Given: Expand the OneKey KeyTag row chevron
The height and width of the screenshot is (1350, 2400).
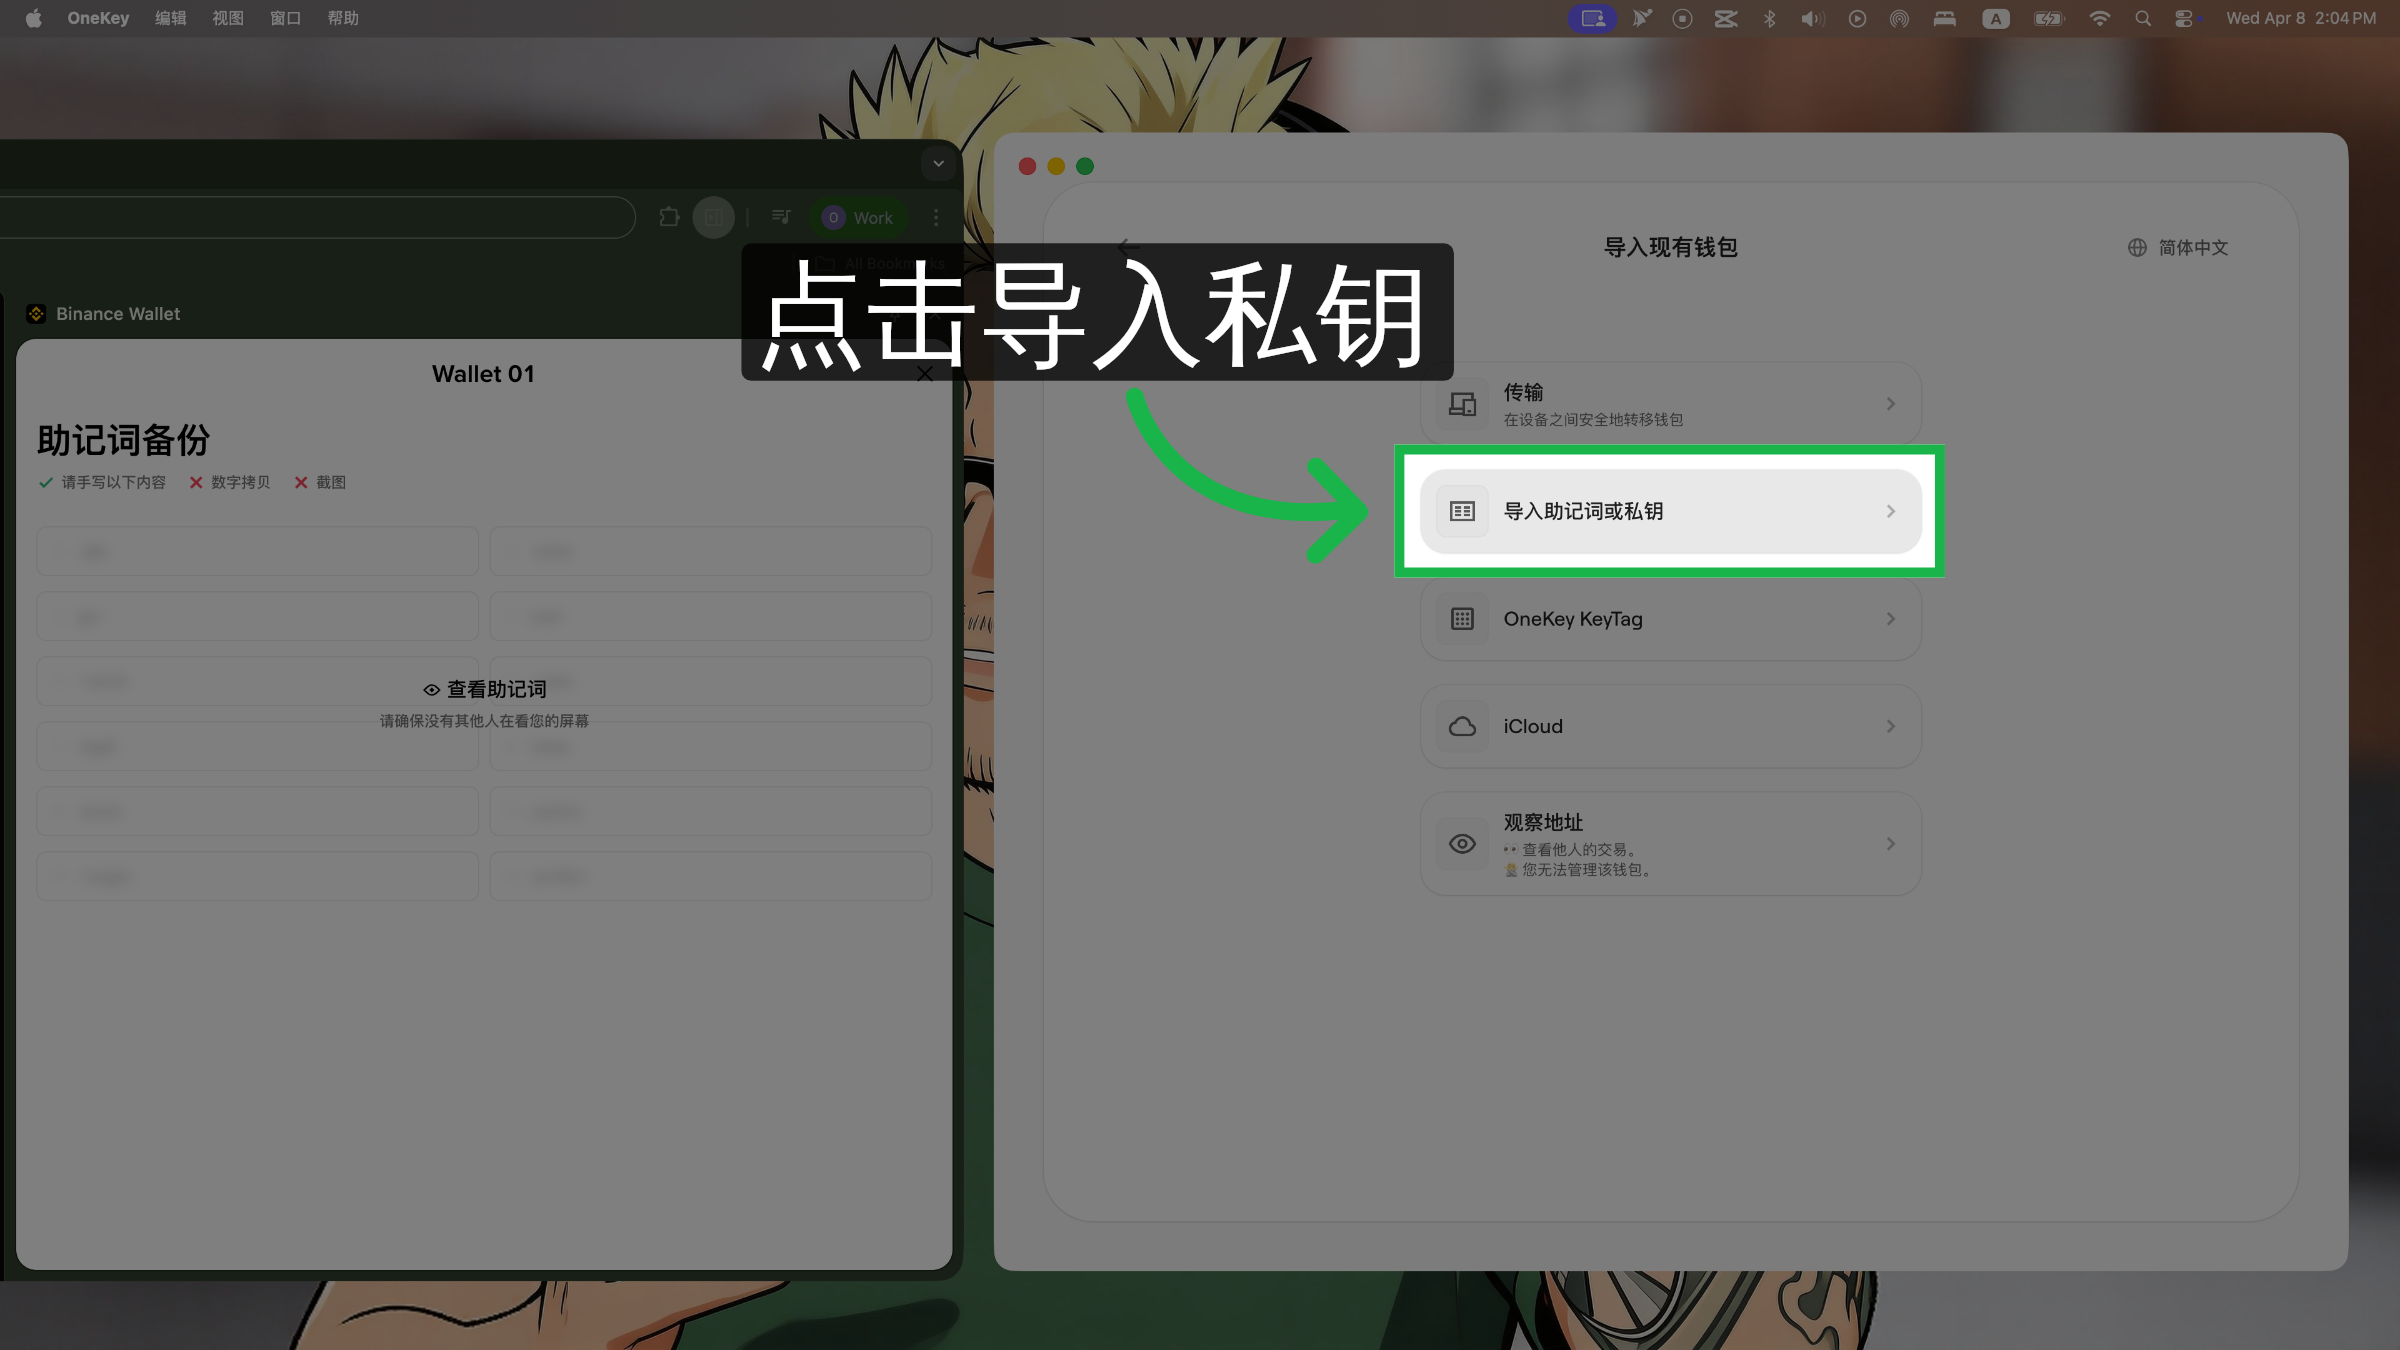Looking at the screenshot, I should point(1890,619).
